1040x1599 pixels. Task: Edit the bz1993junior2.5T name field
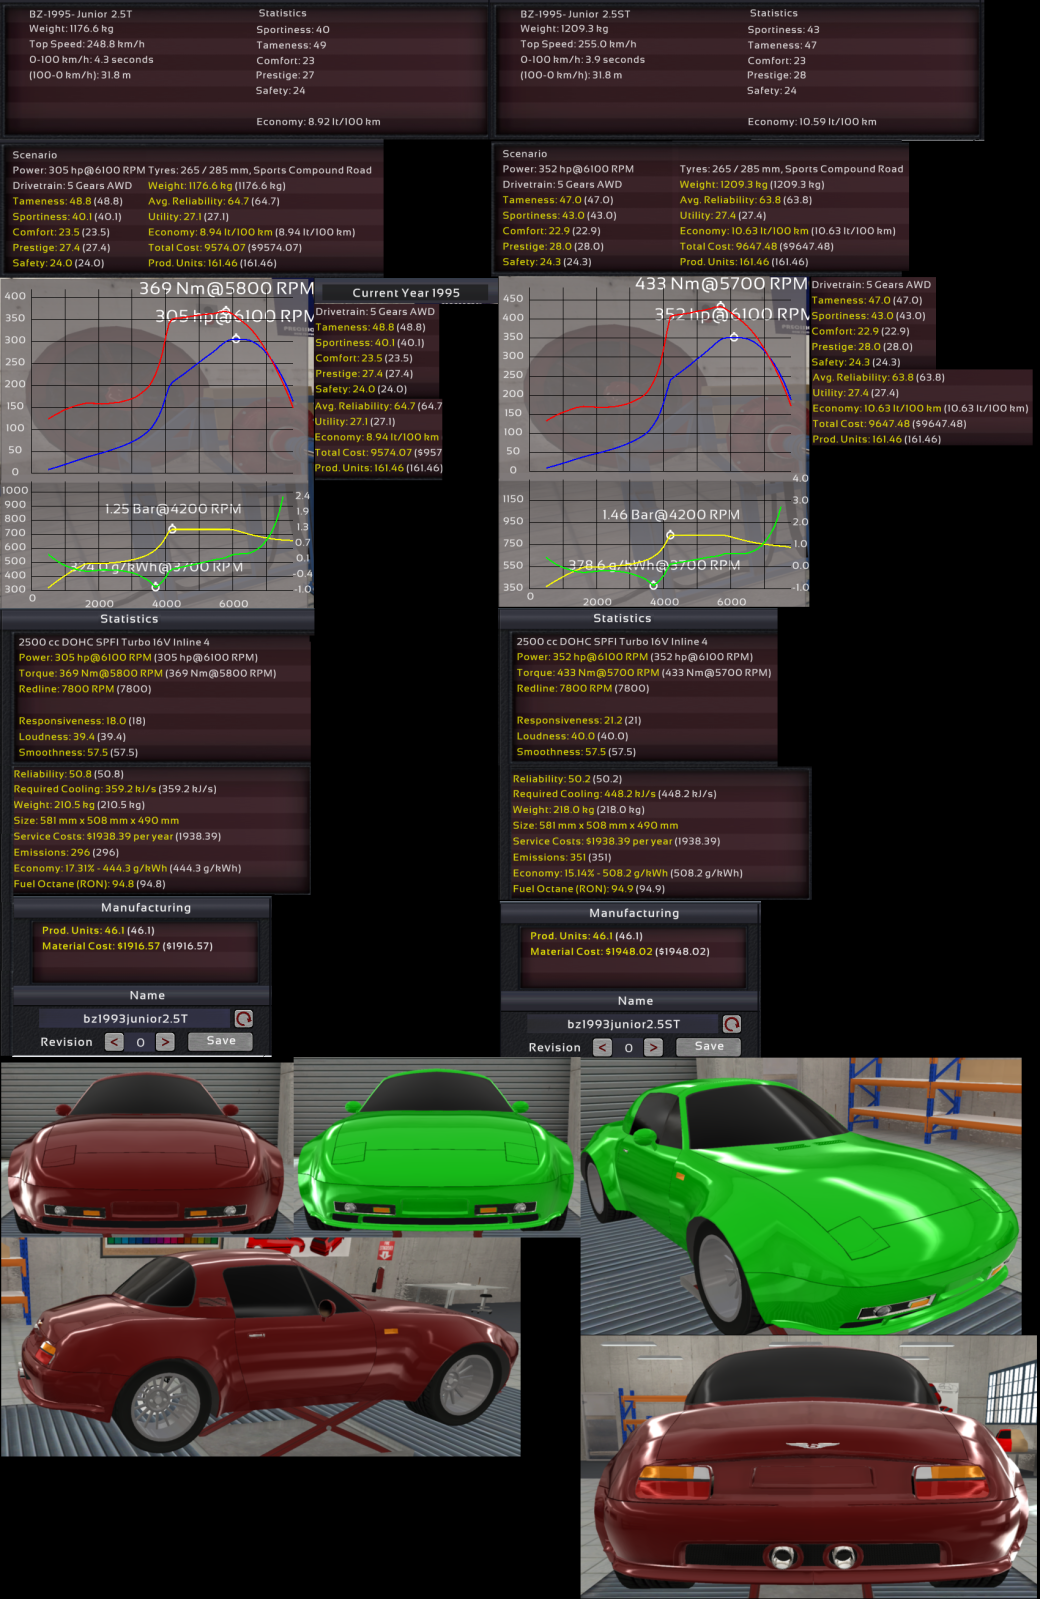(135, 1018)
